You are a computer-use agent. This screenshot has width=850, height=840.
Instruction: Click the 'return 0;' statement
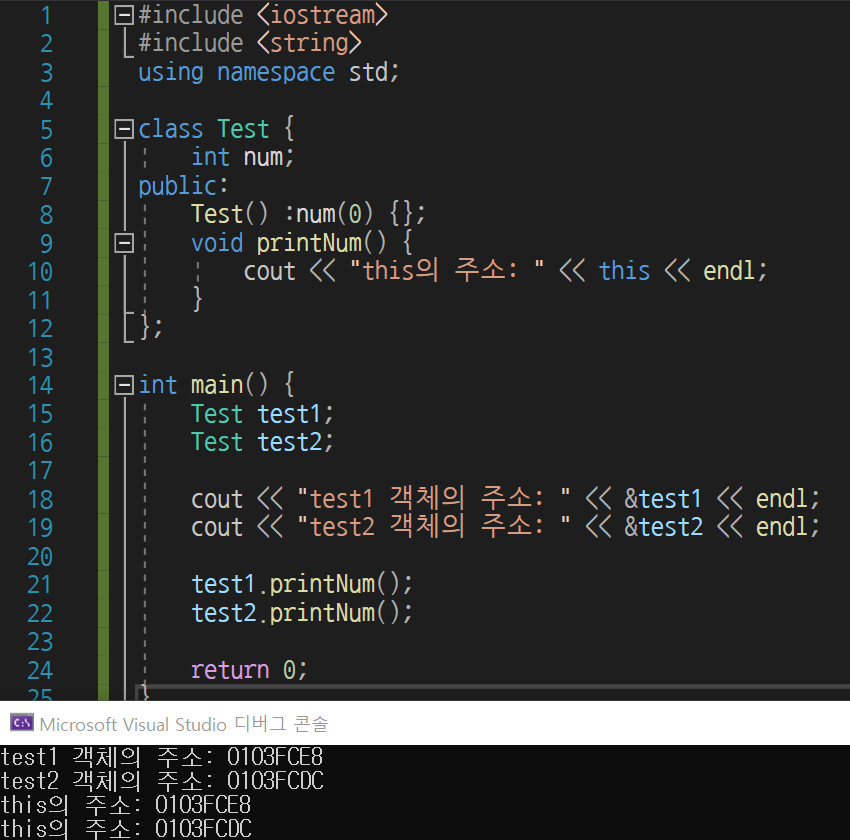click(x=249, y=670)
